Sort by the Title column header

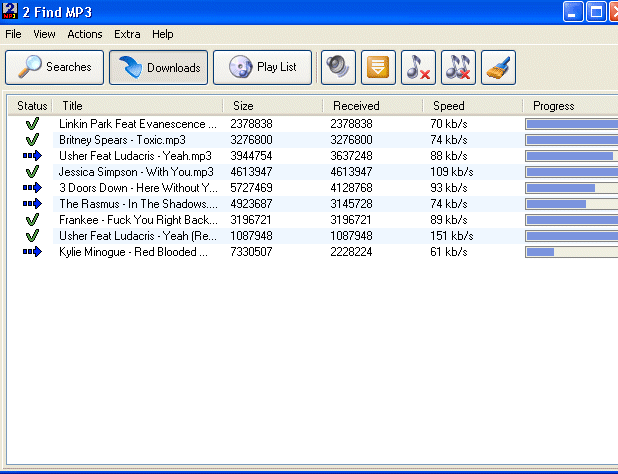coord(138,106)
